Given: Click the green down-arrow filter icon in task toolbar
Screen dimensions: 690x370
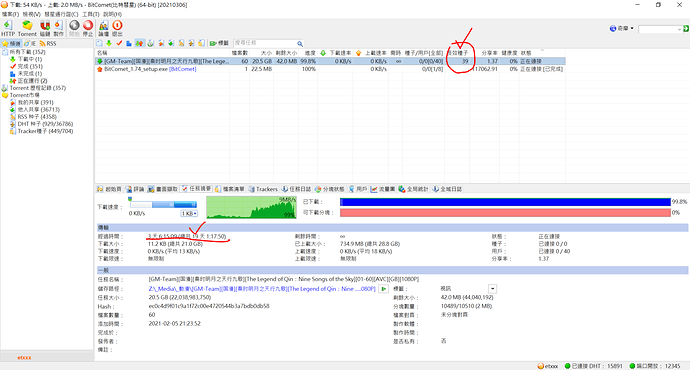Looking at the screenshot, I should [x=109, y=43].
